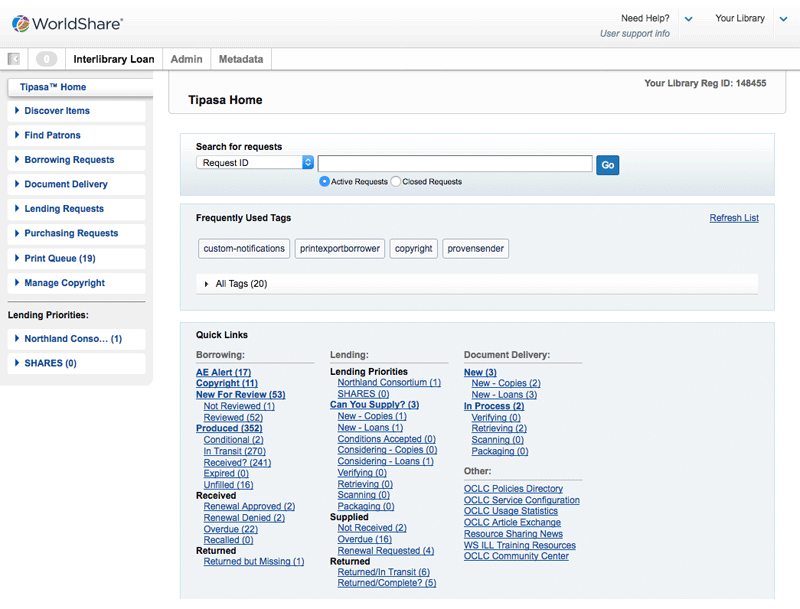Click the Refresh List link
The width and height of the screenshot is (800, 609).
tap(733, 218)
